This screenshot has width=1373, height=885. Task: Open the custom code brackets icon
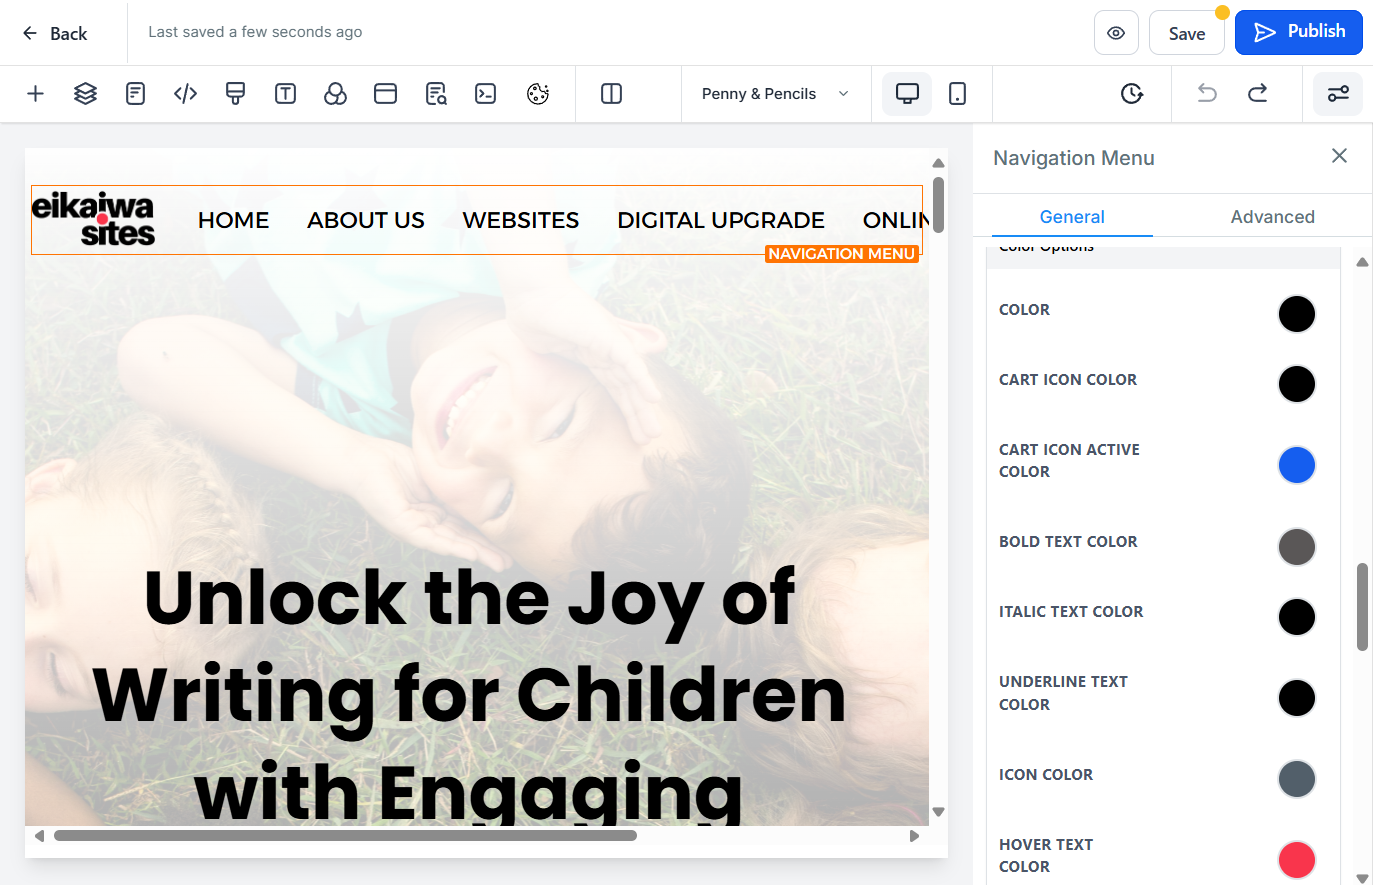tap(185, 94)
